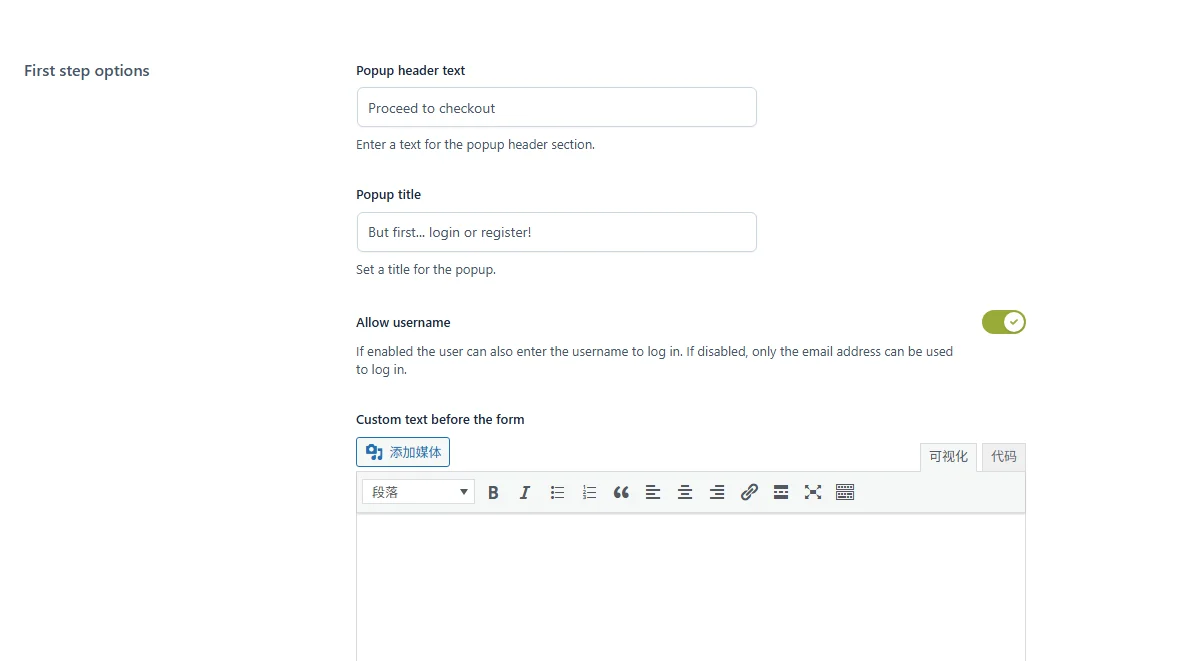Align text left in the editor
1197x661 pixels.
(653, 492)
